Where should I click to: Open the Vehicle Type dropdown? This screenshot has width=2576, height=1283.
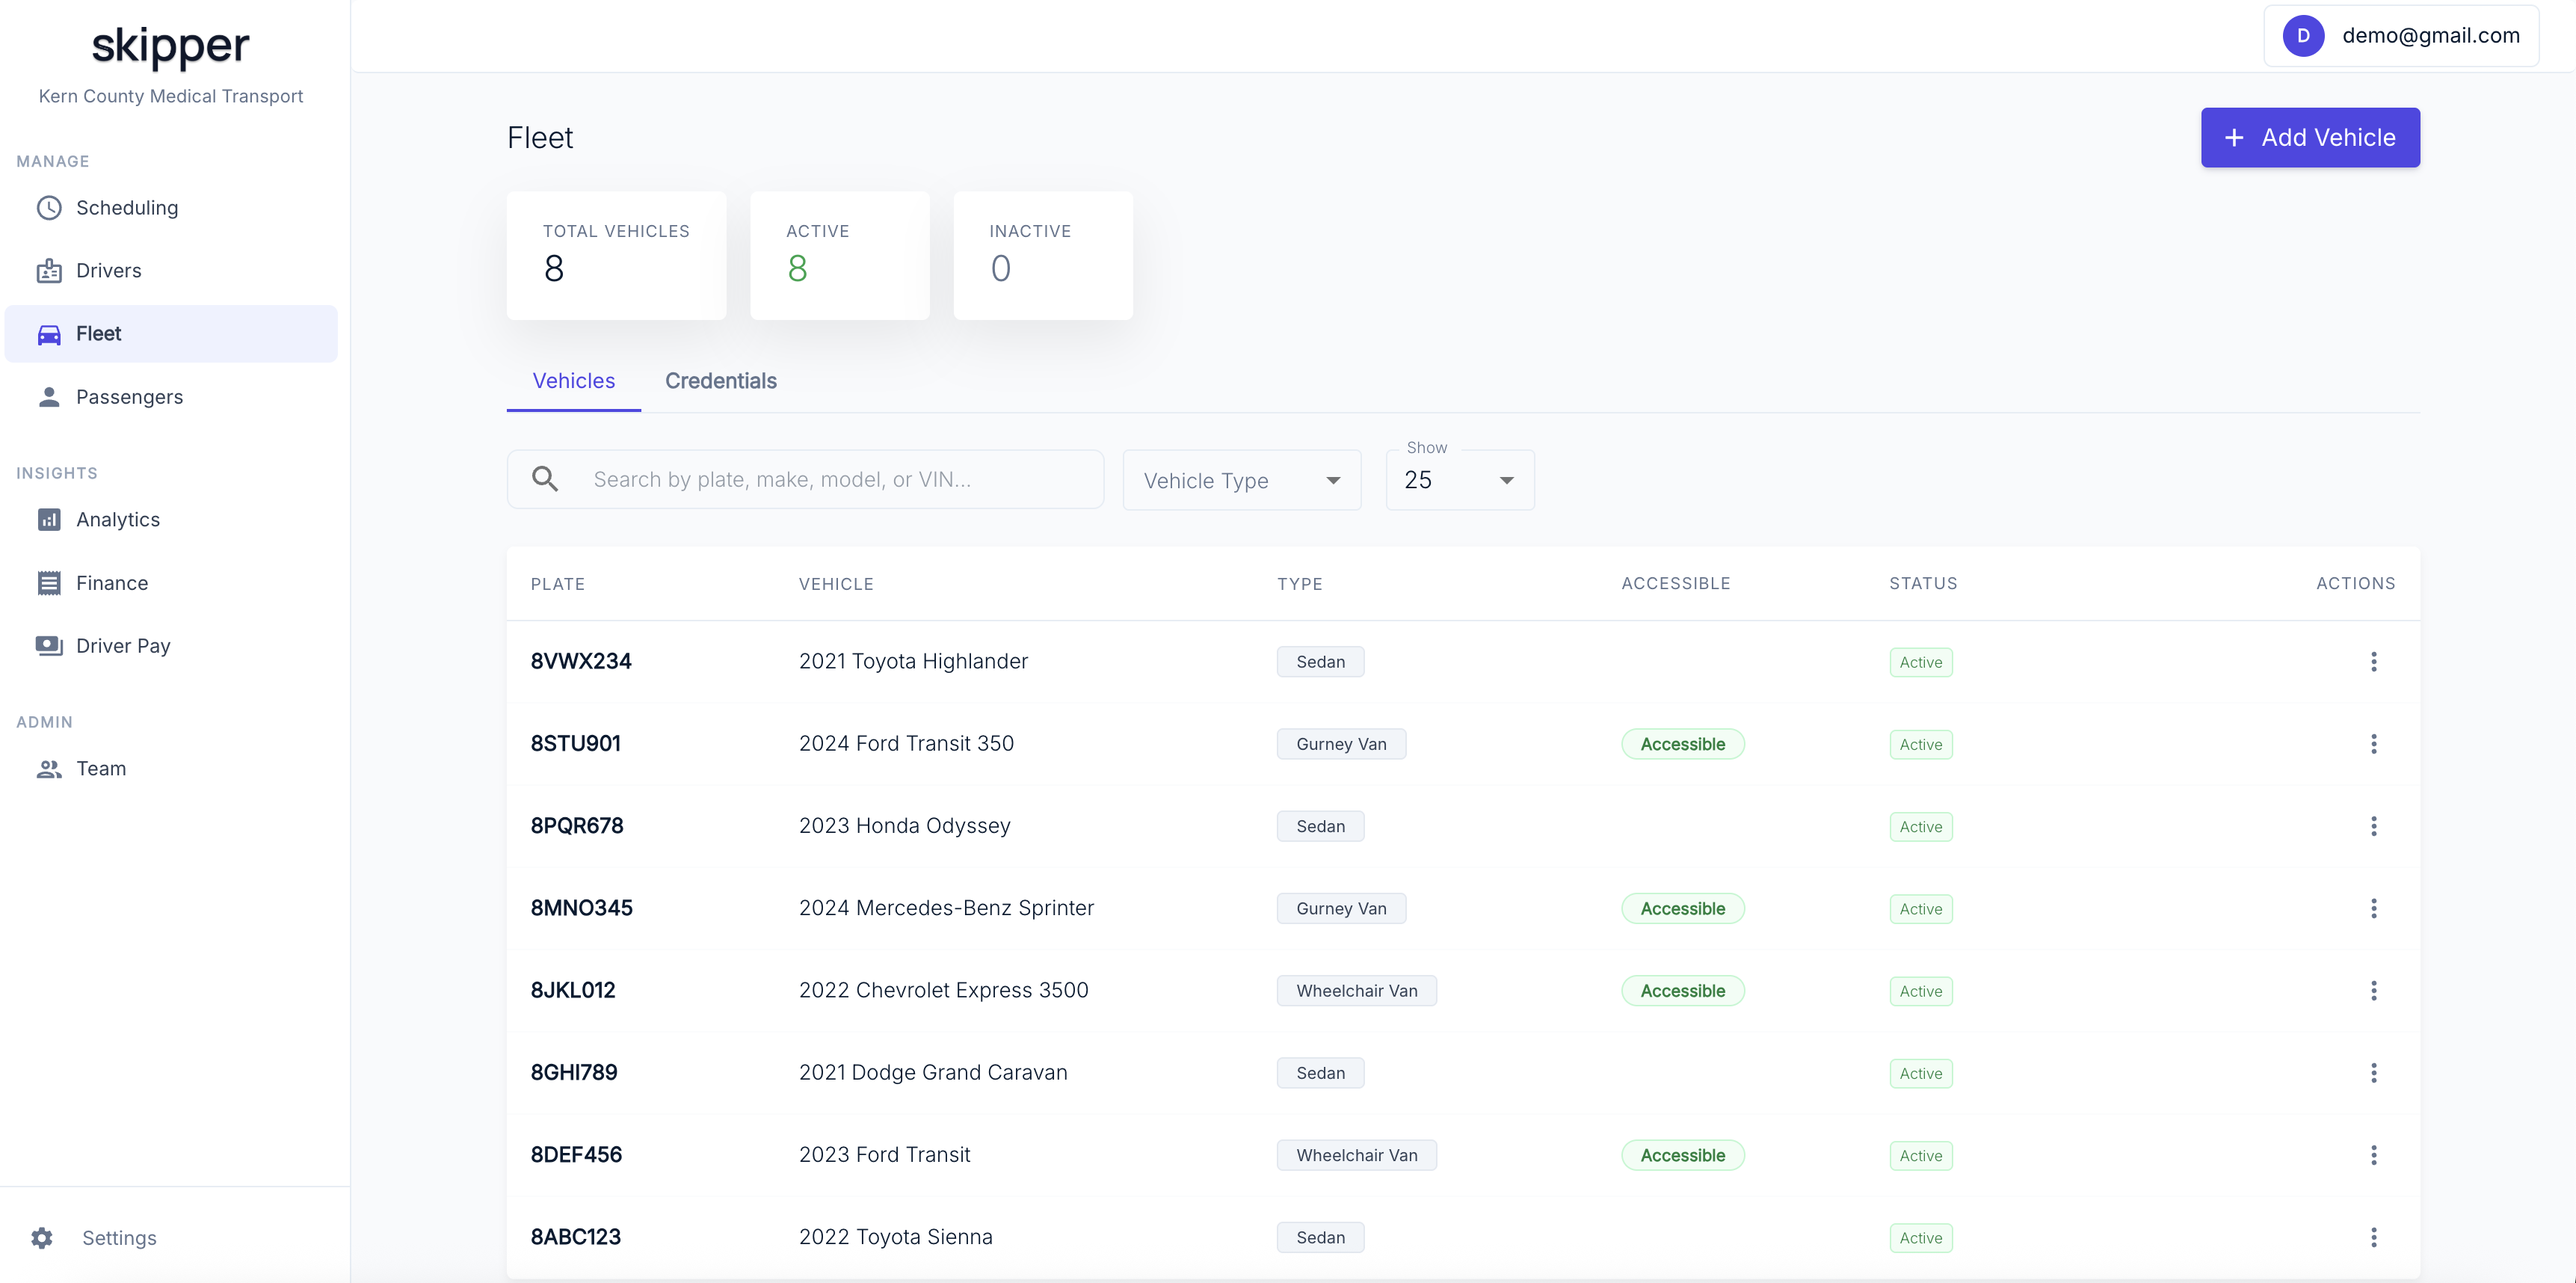[x=1241, y=480]
